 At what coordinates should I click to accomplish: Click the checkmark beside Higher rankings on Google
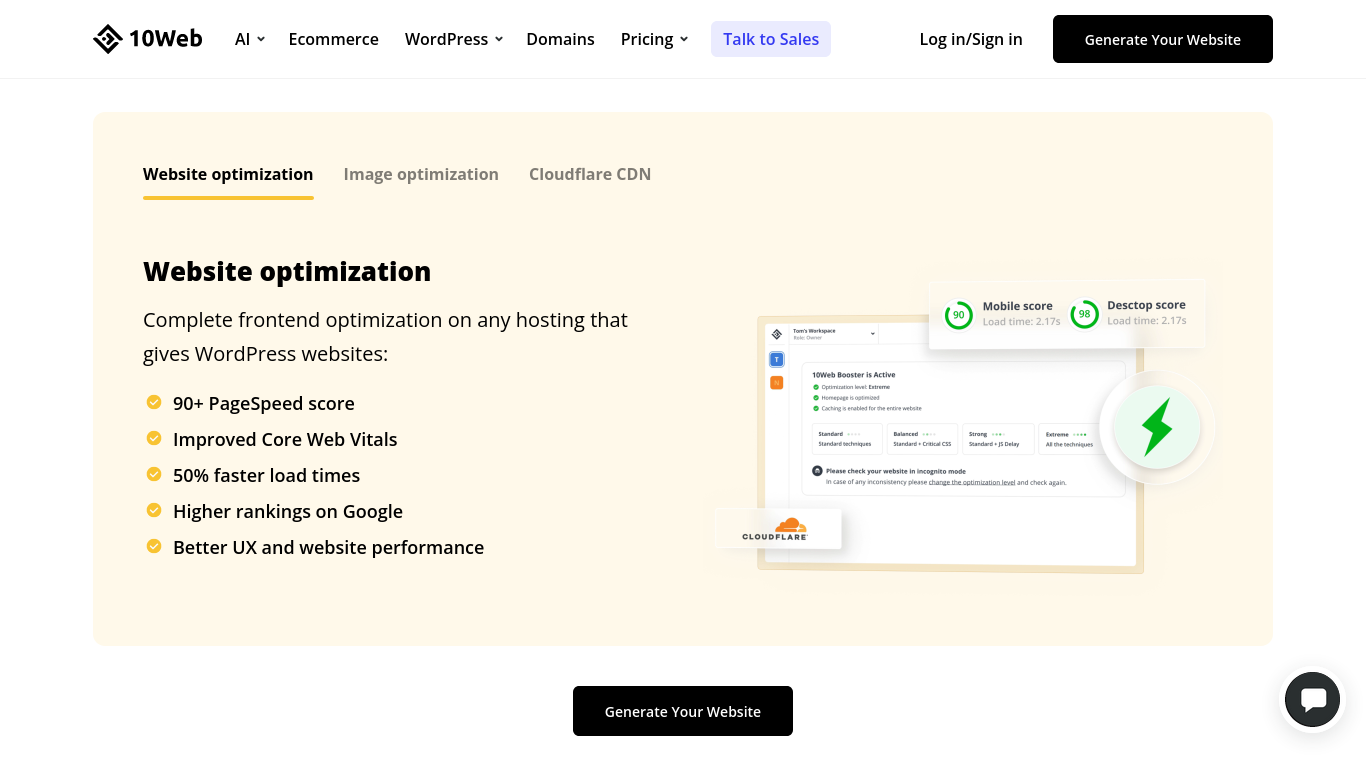click(x=154, y=510)
